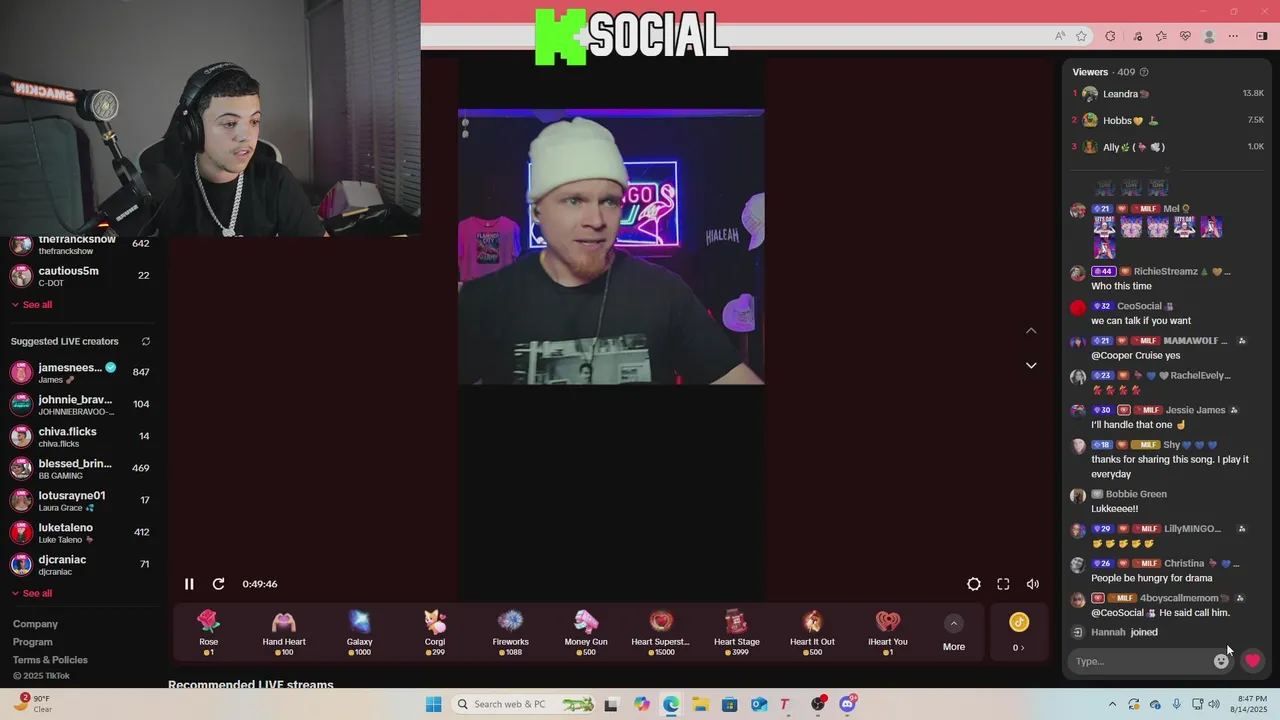Toggle browser Read aloud icon
1280x720 pixels.
tap(1060, 36)
